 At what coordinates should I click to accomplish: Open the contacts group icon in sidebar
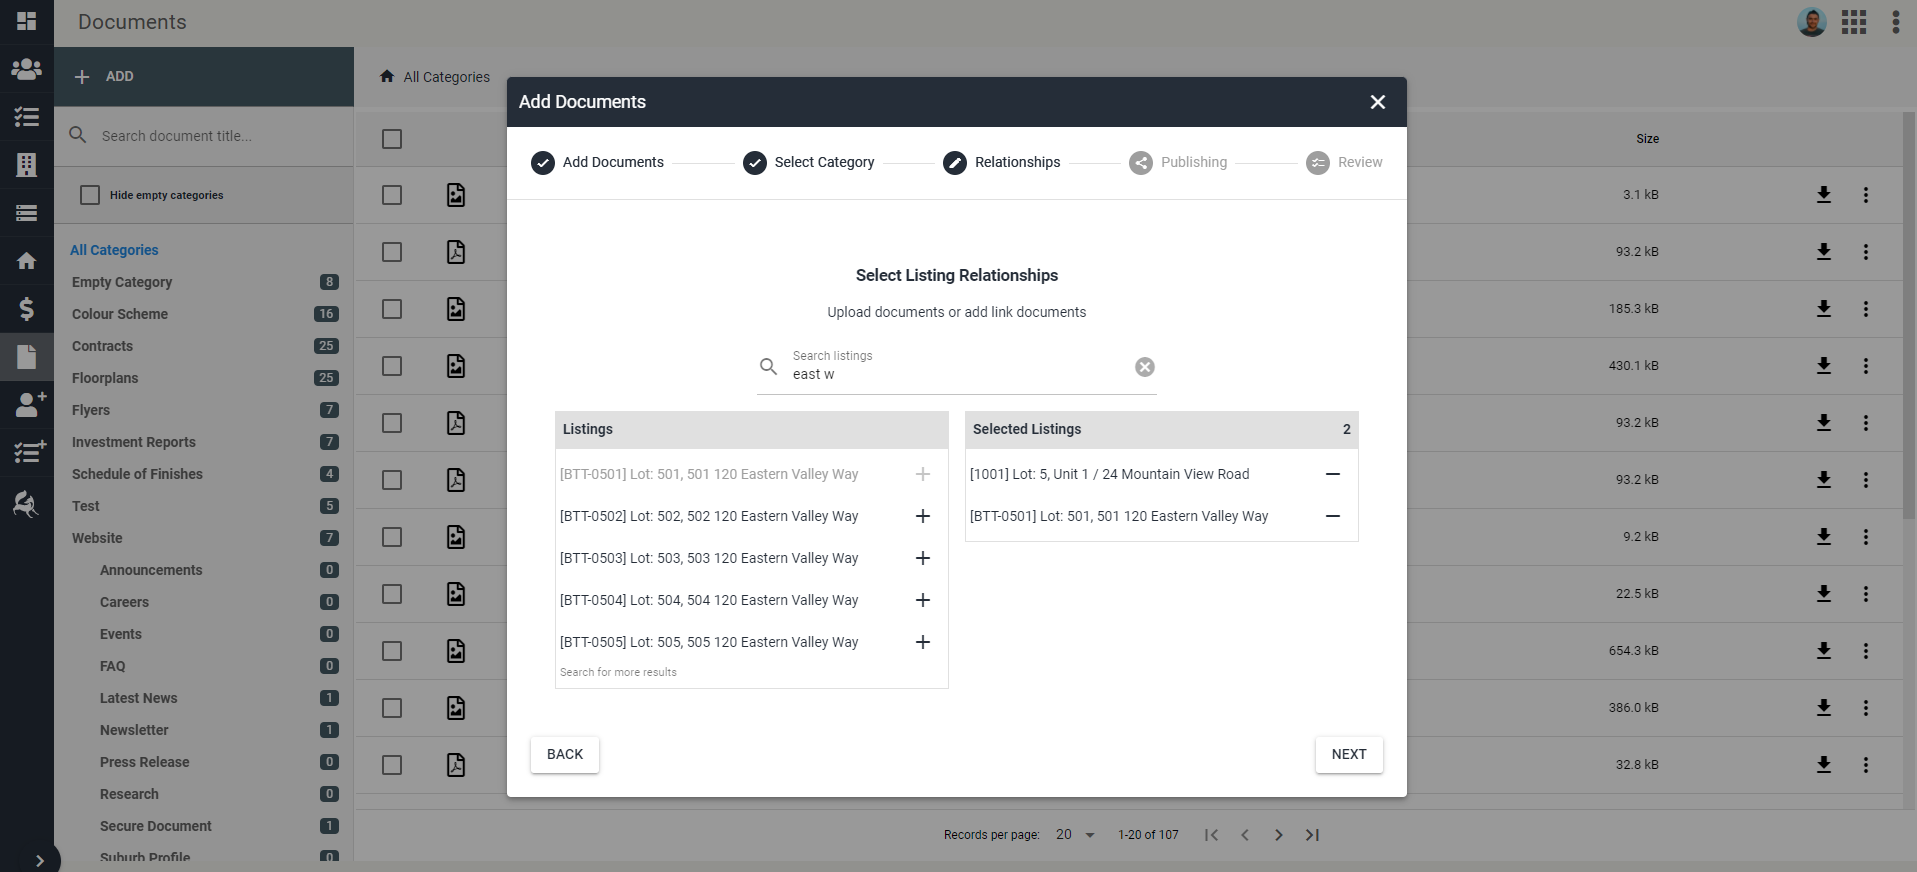coord(27,69)
